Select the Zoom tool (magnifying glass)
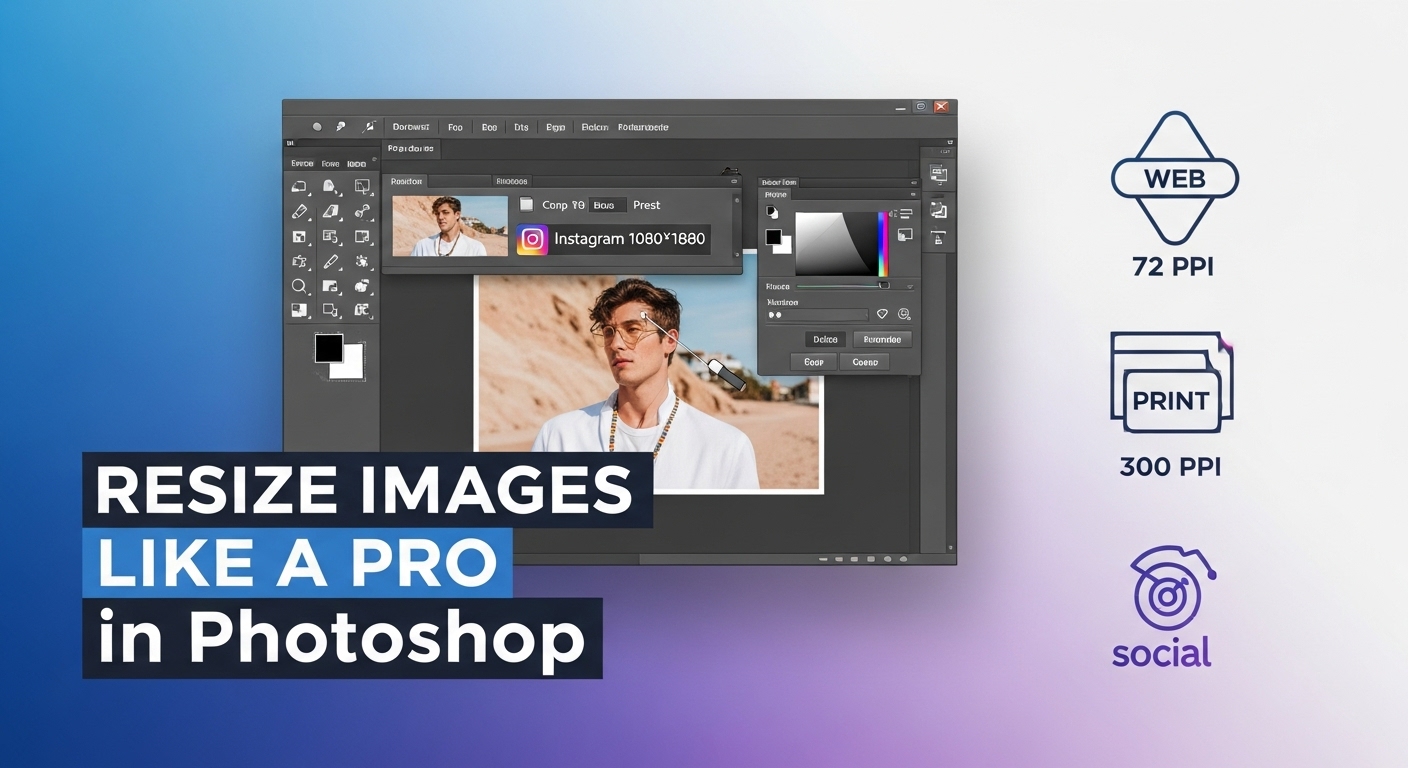Viewport: 1408px width, 768px height. click(302, 286)
